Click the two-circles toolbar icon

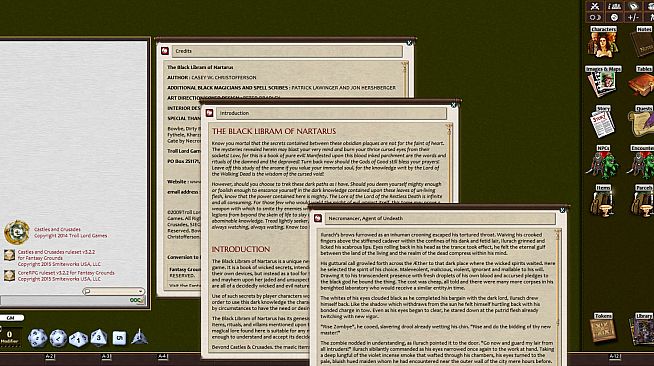coord(595,17)
